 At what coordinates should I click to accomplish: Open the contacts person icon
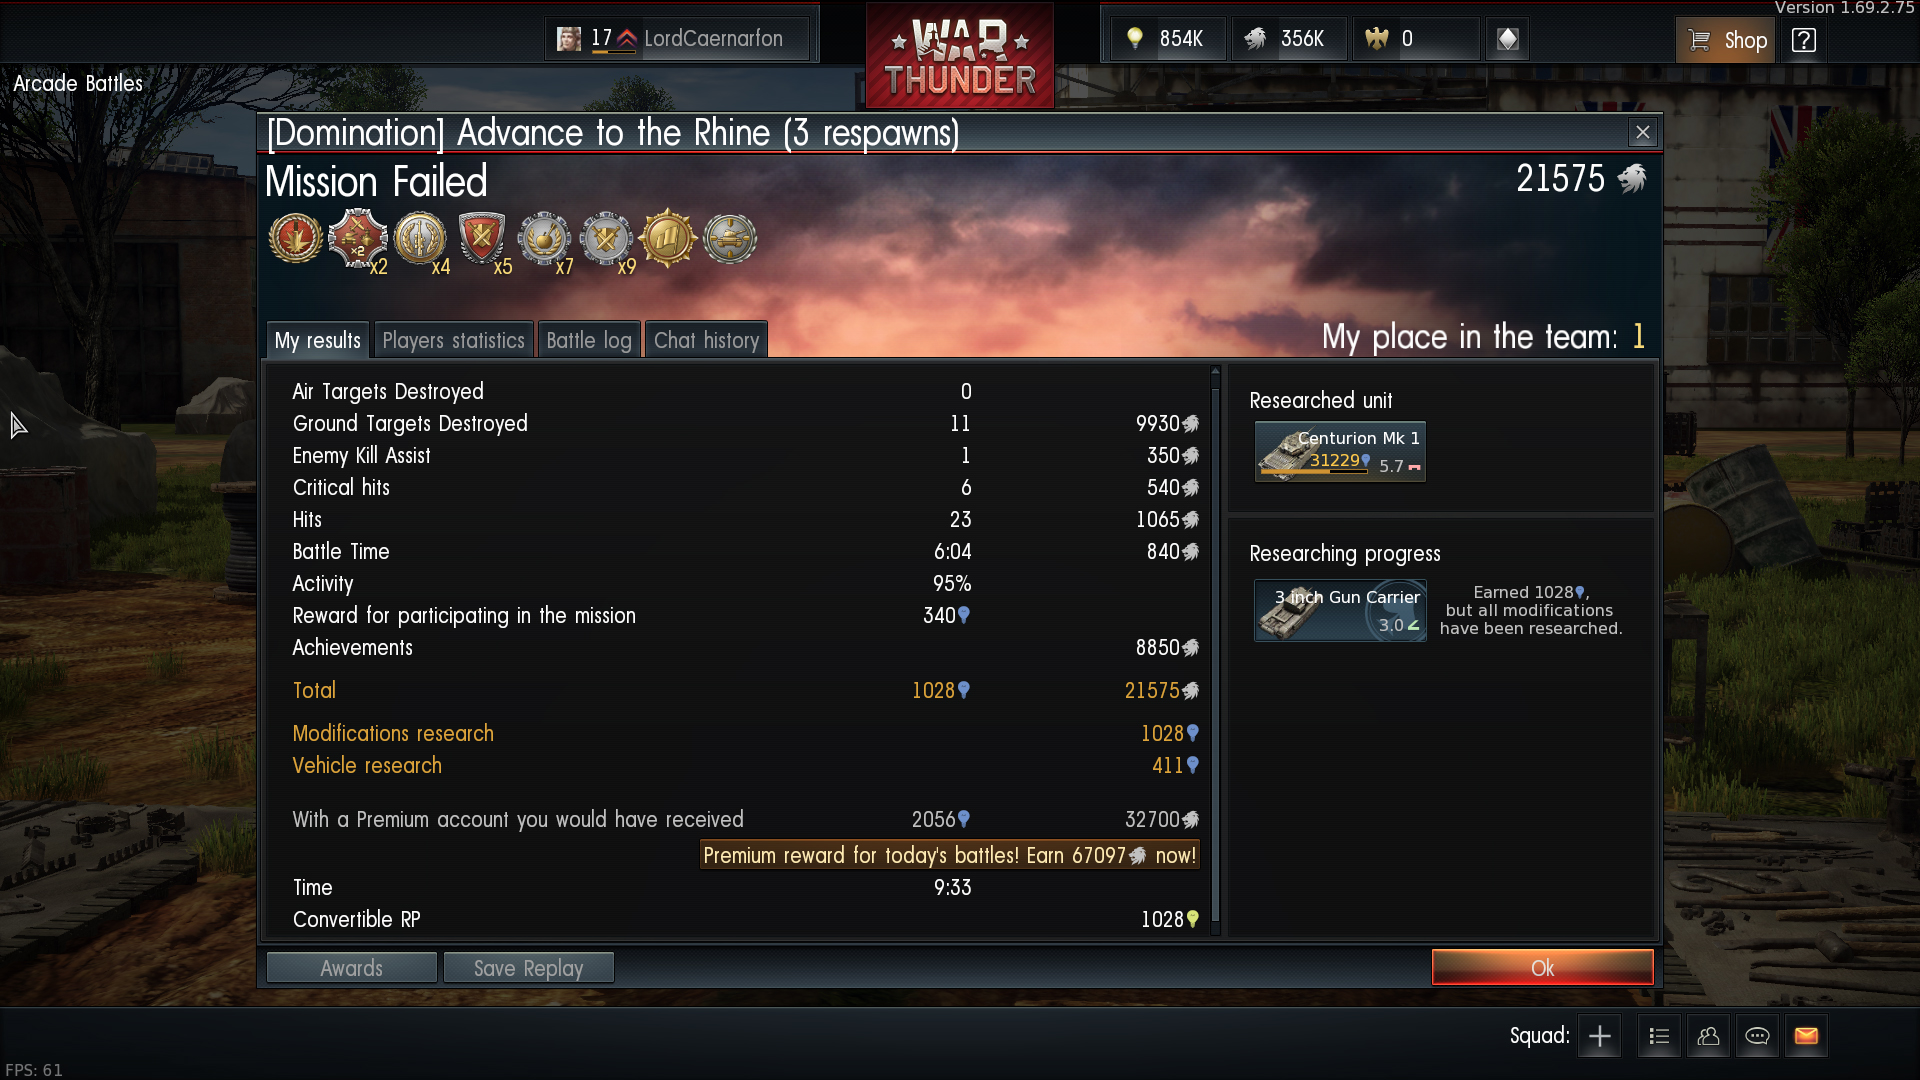click(x=1708, y=1036)
